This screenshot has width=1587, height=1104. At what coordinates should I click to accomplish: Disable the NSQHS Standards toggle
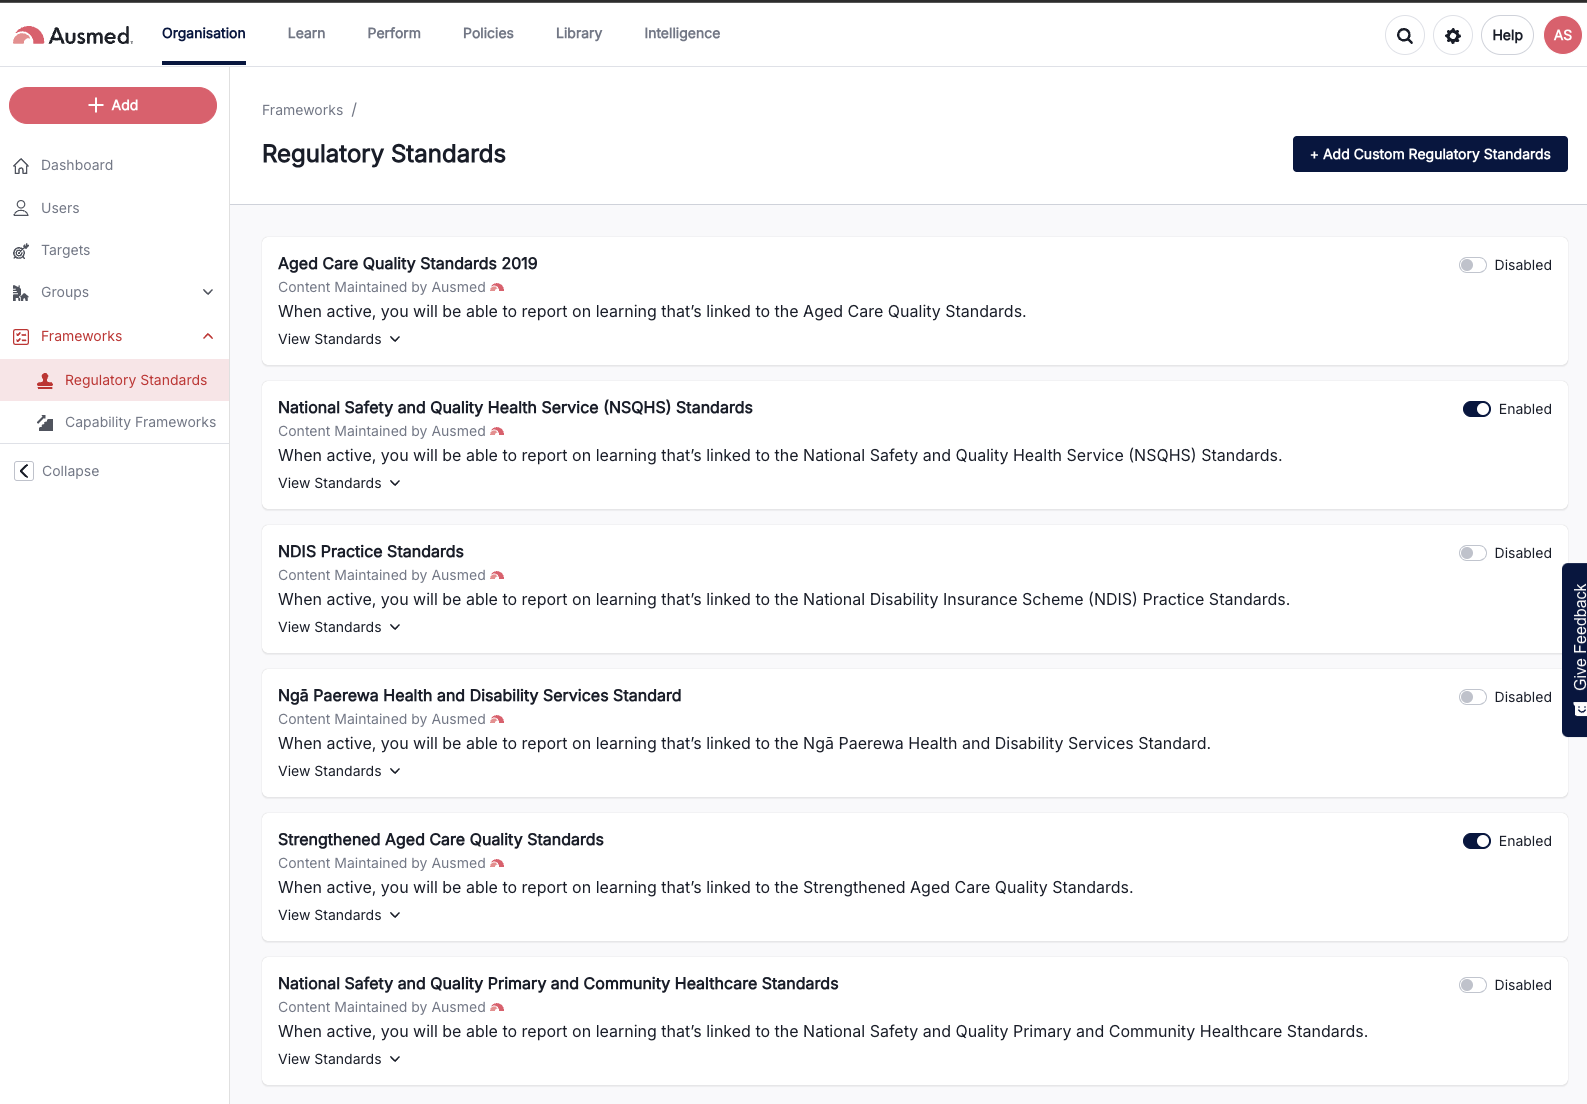(1476, 409)
